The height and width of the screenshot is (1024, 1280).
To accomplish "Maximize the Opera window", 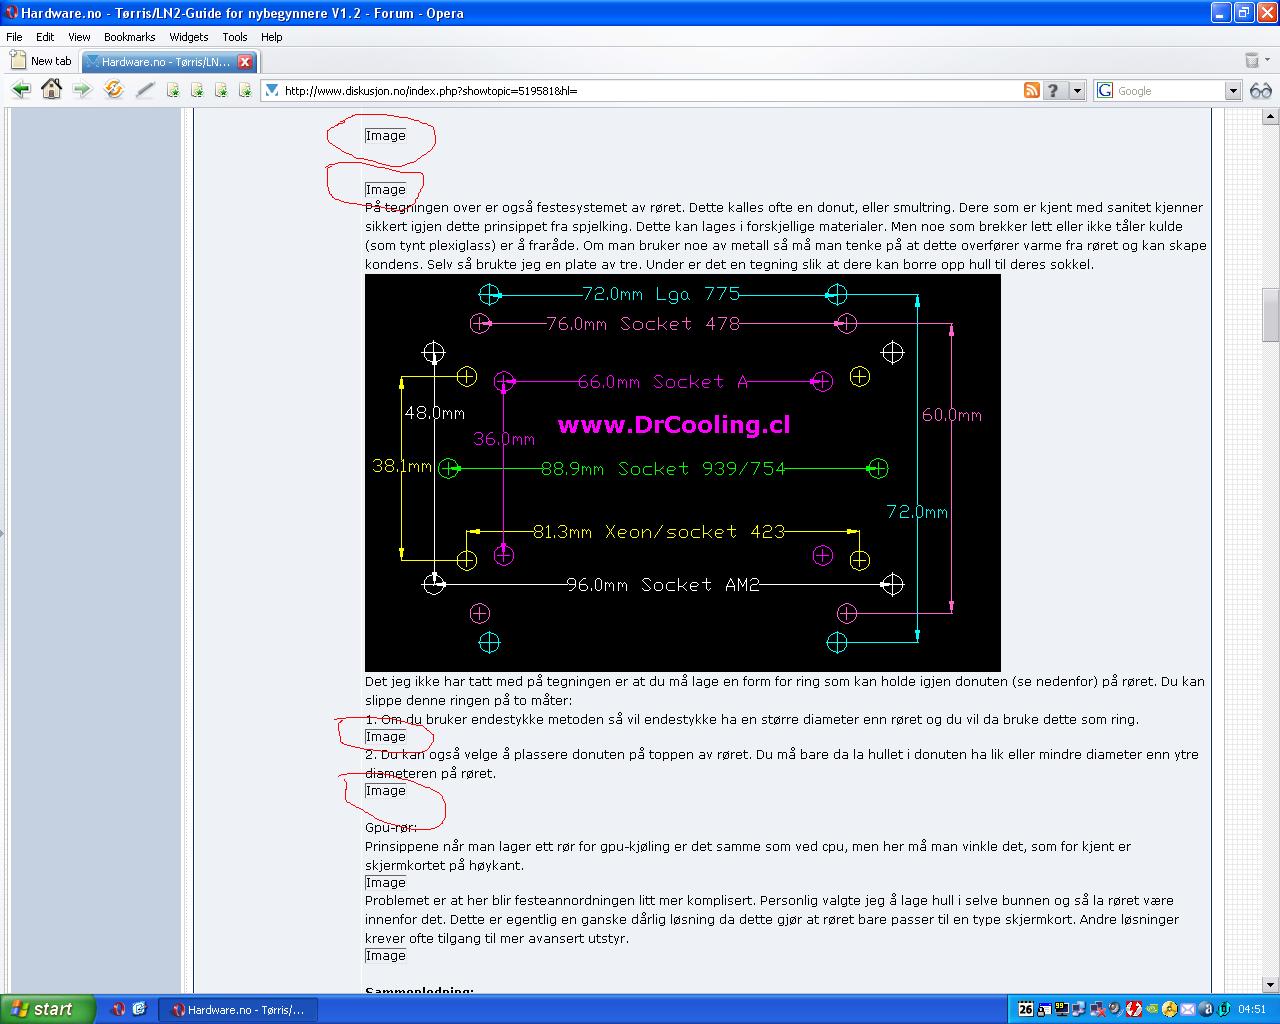I will [1243, 13].
